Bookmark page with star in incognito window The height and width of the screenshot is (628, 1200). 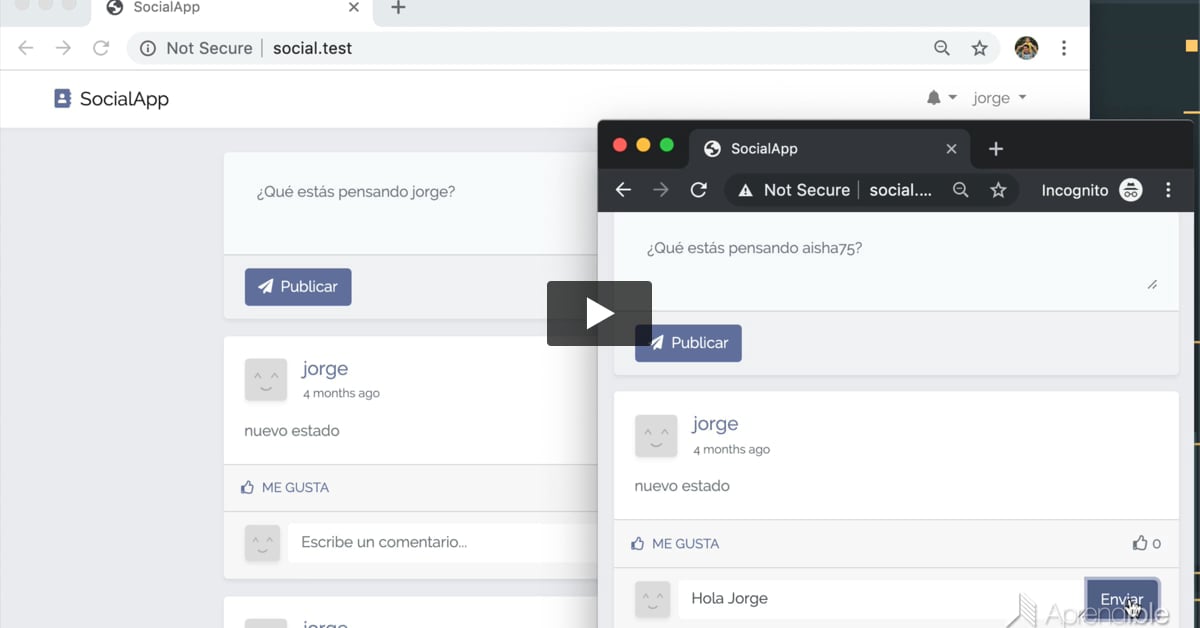tap(998, 190)
